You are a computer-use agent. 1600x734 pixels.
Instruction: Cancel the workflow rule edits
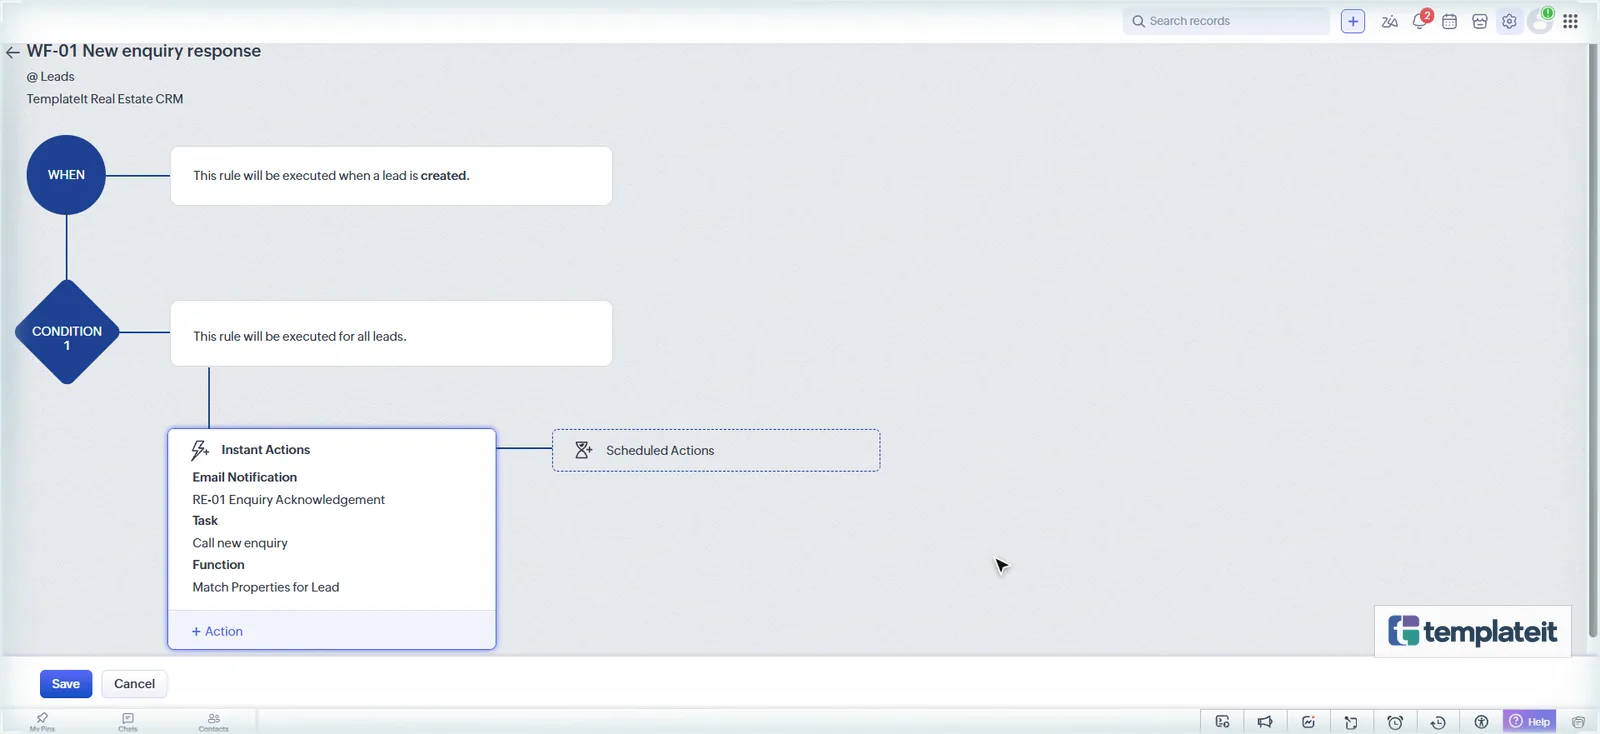pos(134,684)
